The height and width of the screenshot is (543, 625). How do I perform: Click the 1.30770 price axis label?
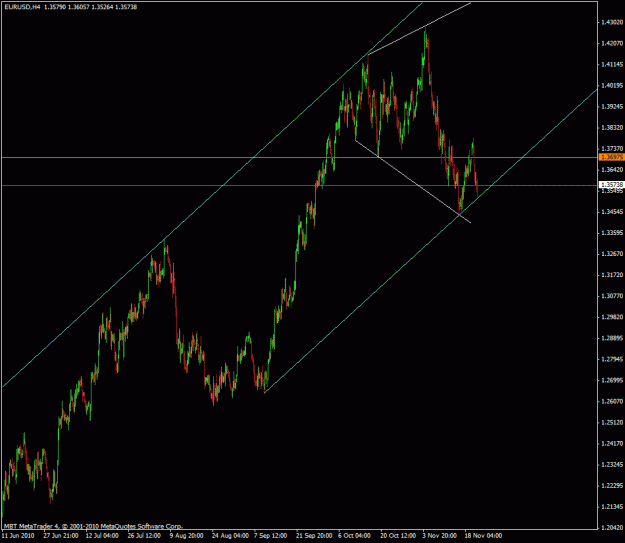click(612, 296)
